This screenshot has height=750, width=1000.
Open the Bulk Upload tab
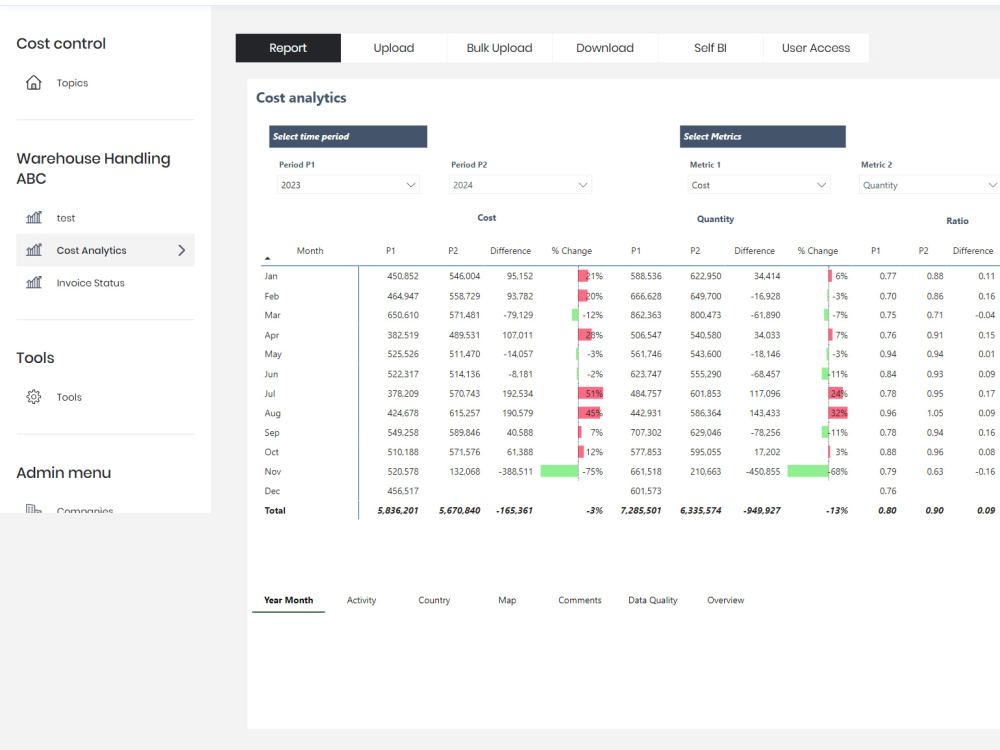point(499,48)
